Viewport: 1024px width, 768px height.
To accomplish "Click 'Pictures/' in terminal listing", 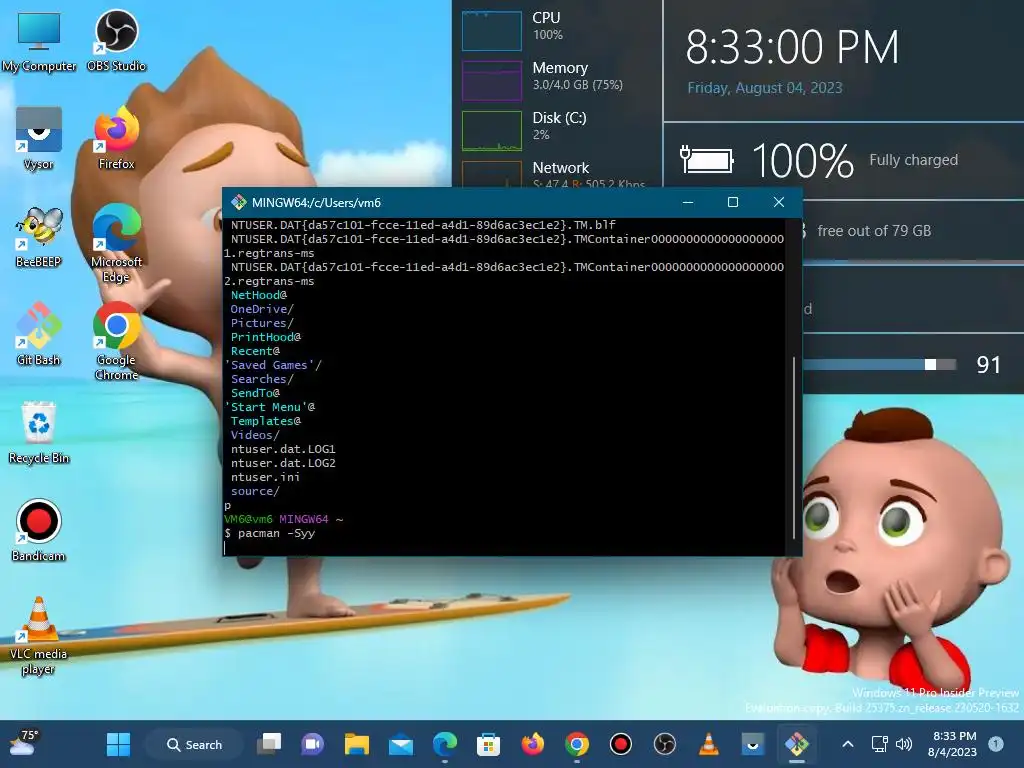I will [x=262, y=323].
